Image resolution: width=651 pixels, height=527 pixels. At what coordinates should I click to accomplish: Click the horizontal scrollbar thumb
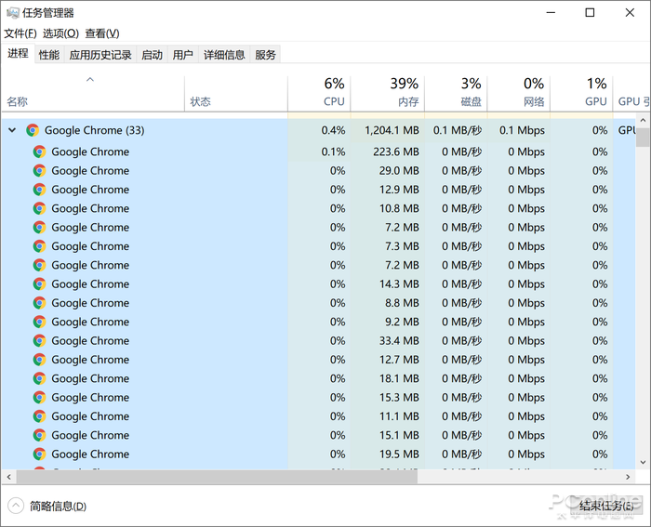[217, 477]
